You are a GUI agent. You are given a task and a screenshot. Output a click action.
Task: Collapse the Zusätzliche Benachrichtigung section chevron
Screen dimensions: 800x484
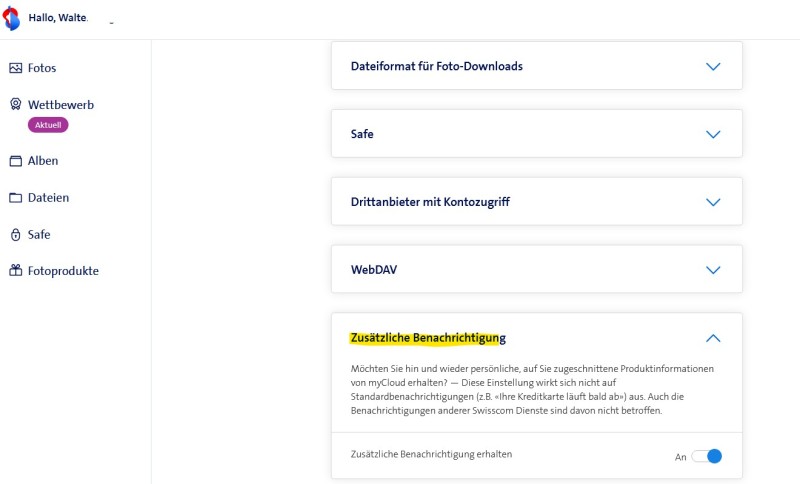click(x=713, y=338)
